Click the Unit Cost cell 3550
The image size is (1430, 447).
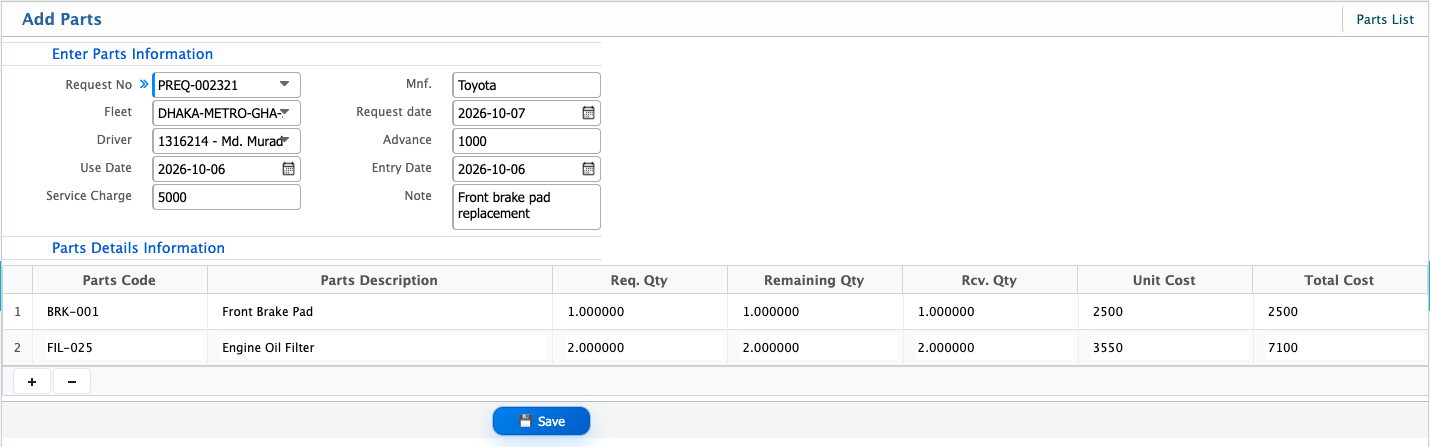click(1164, 348)
